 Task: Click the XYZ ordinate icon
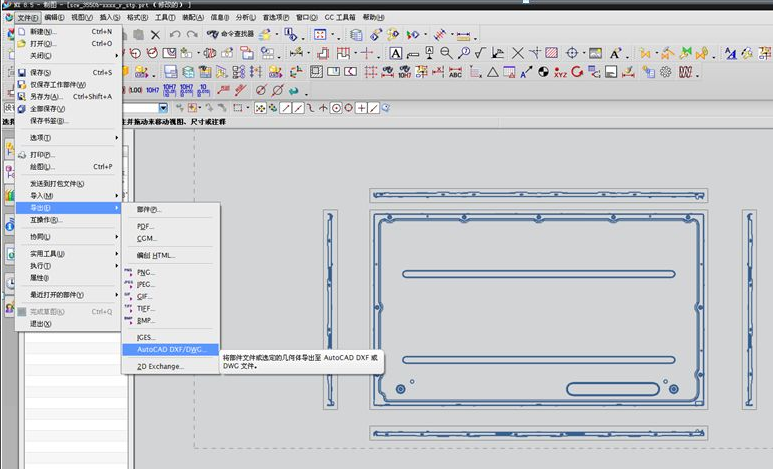[560, 72]
